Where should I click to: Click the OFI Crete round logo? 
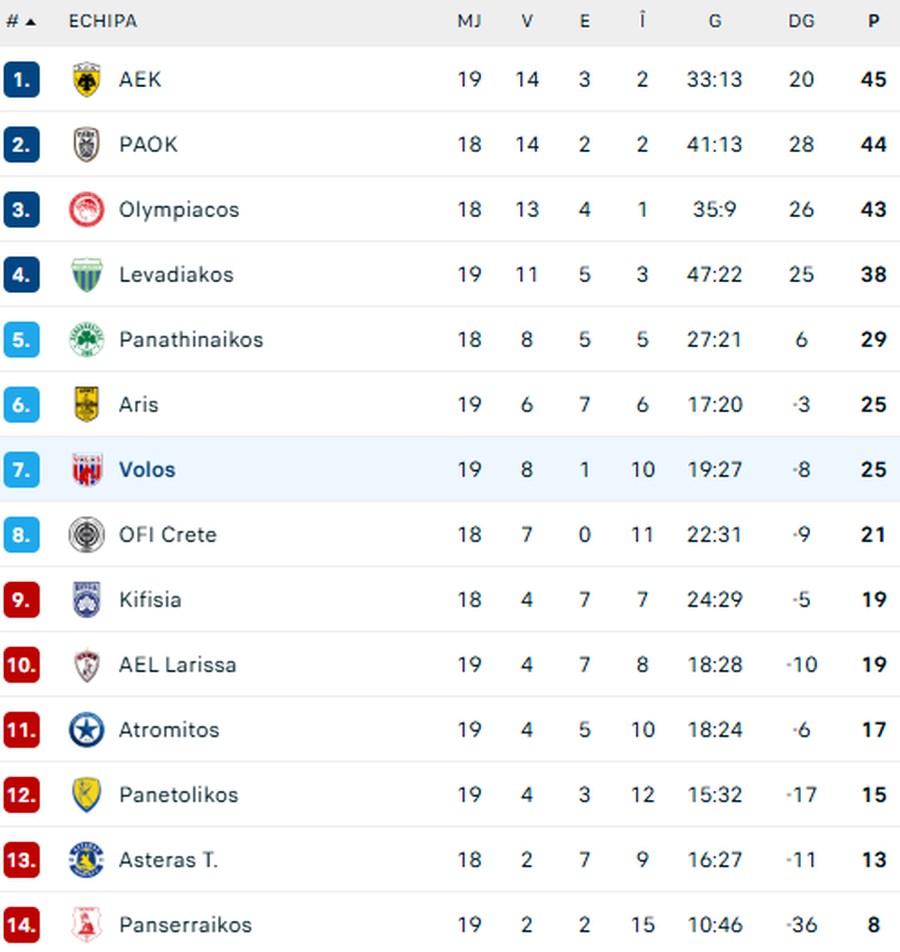[87, 535]
